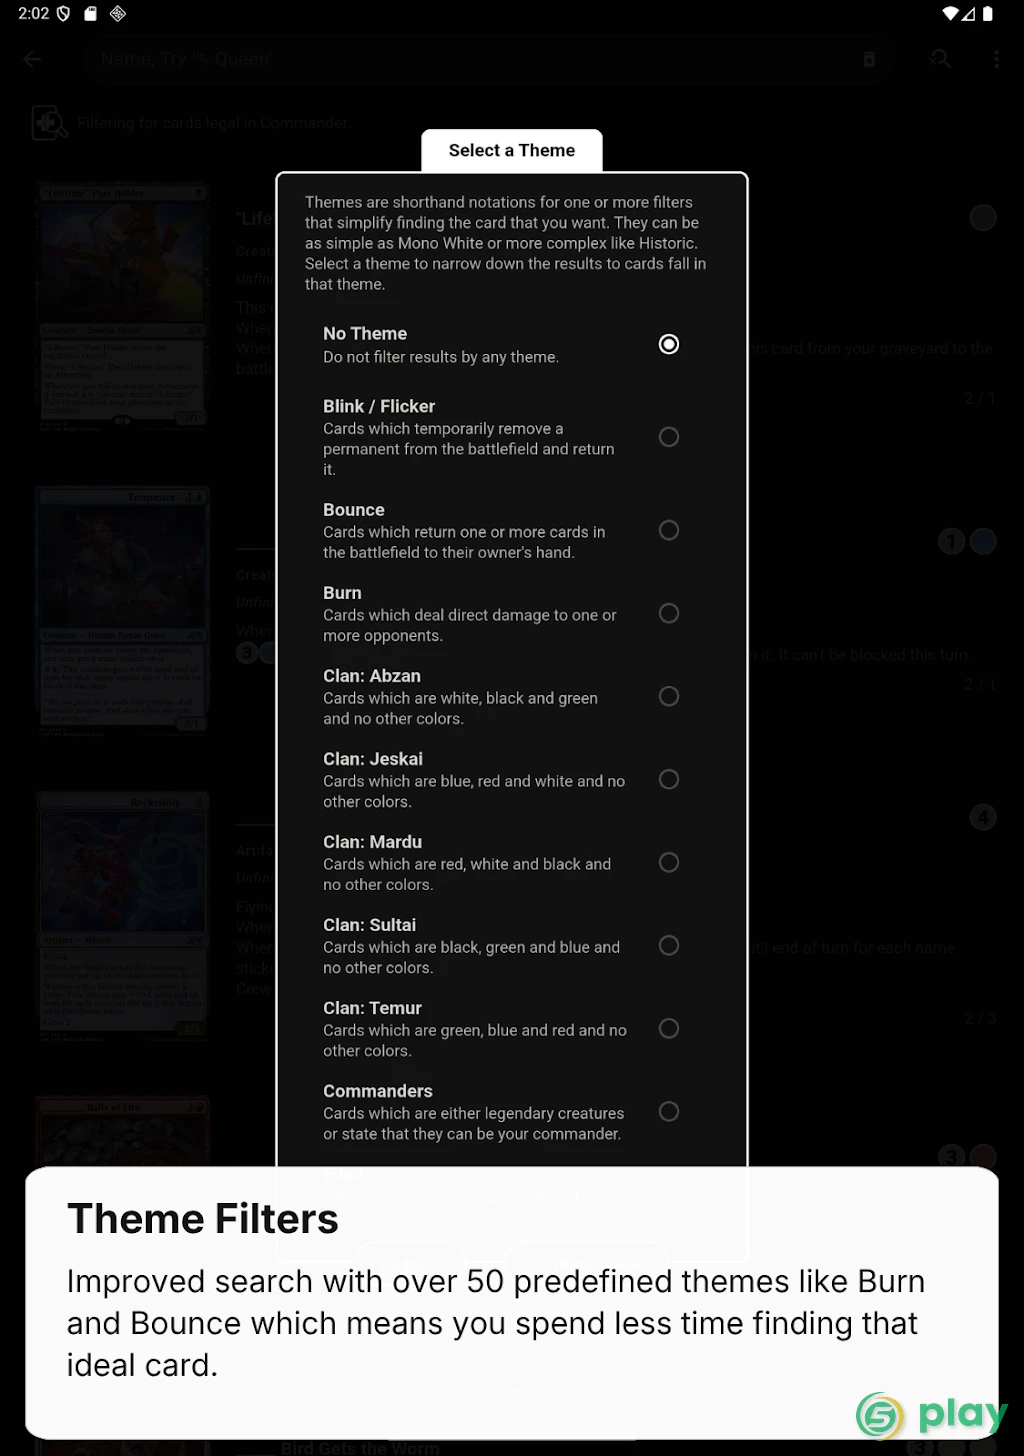Tap the Commander legality filter icon

pyautogui.click(x=49, y=123)
